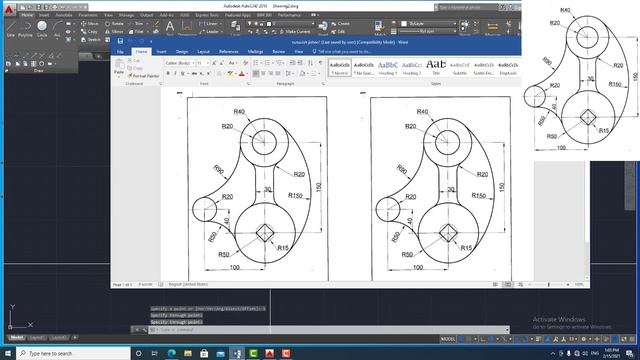Adjust the Word zoom slider

pos(549,284)
